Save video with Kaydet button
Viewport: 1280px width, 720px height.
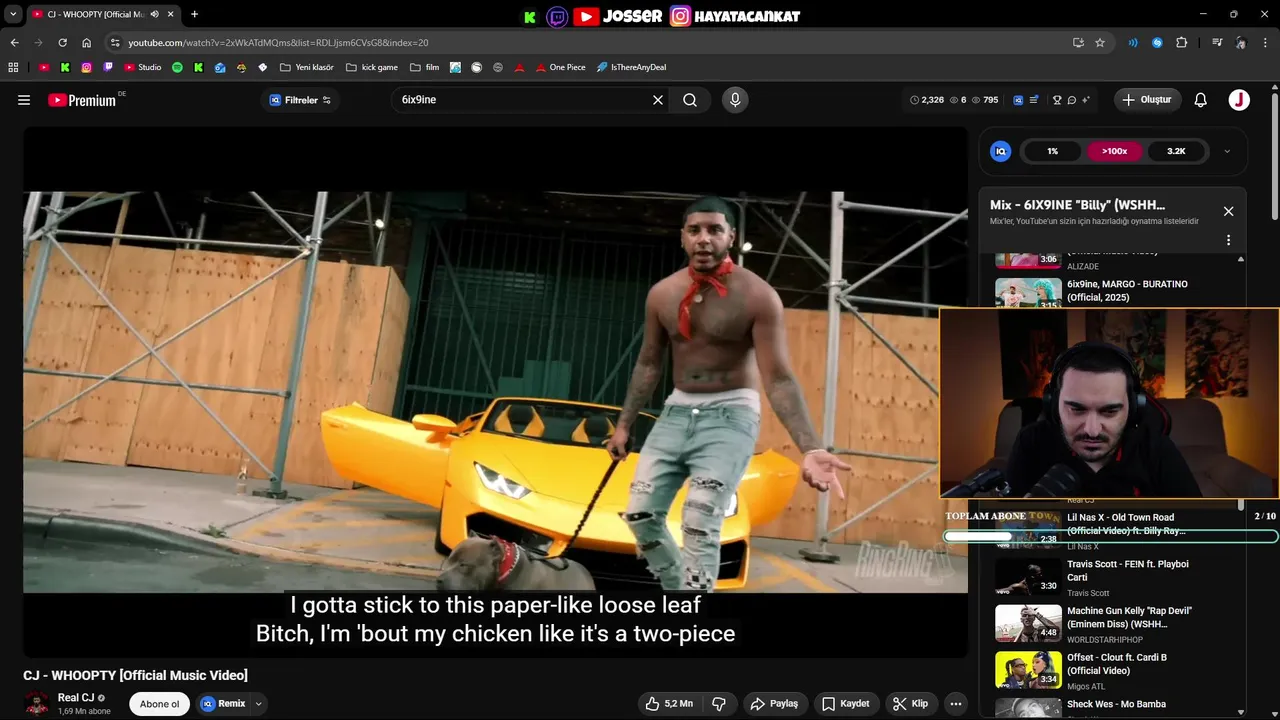pyautogui.click(x=846, y=704)
